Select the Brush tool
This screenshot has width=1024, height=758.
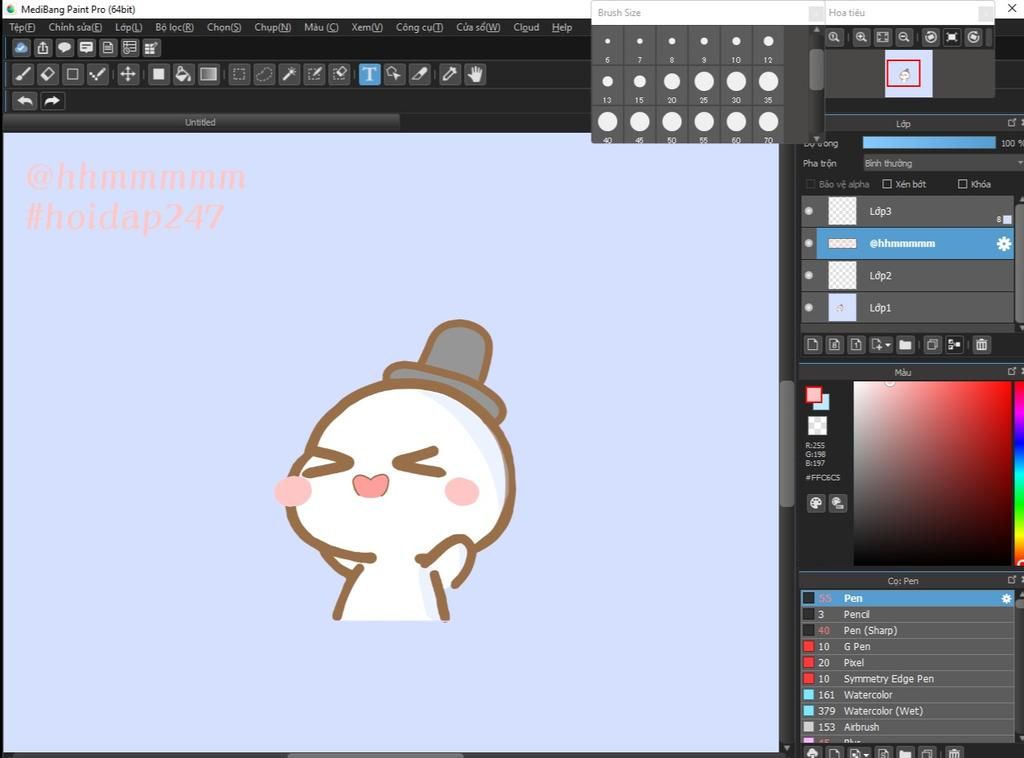click(x=23, y=74)
